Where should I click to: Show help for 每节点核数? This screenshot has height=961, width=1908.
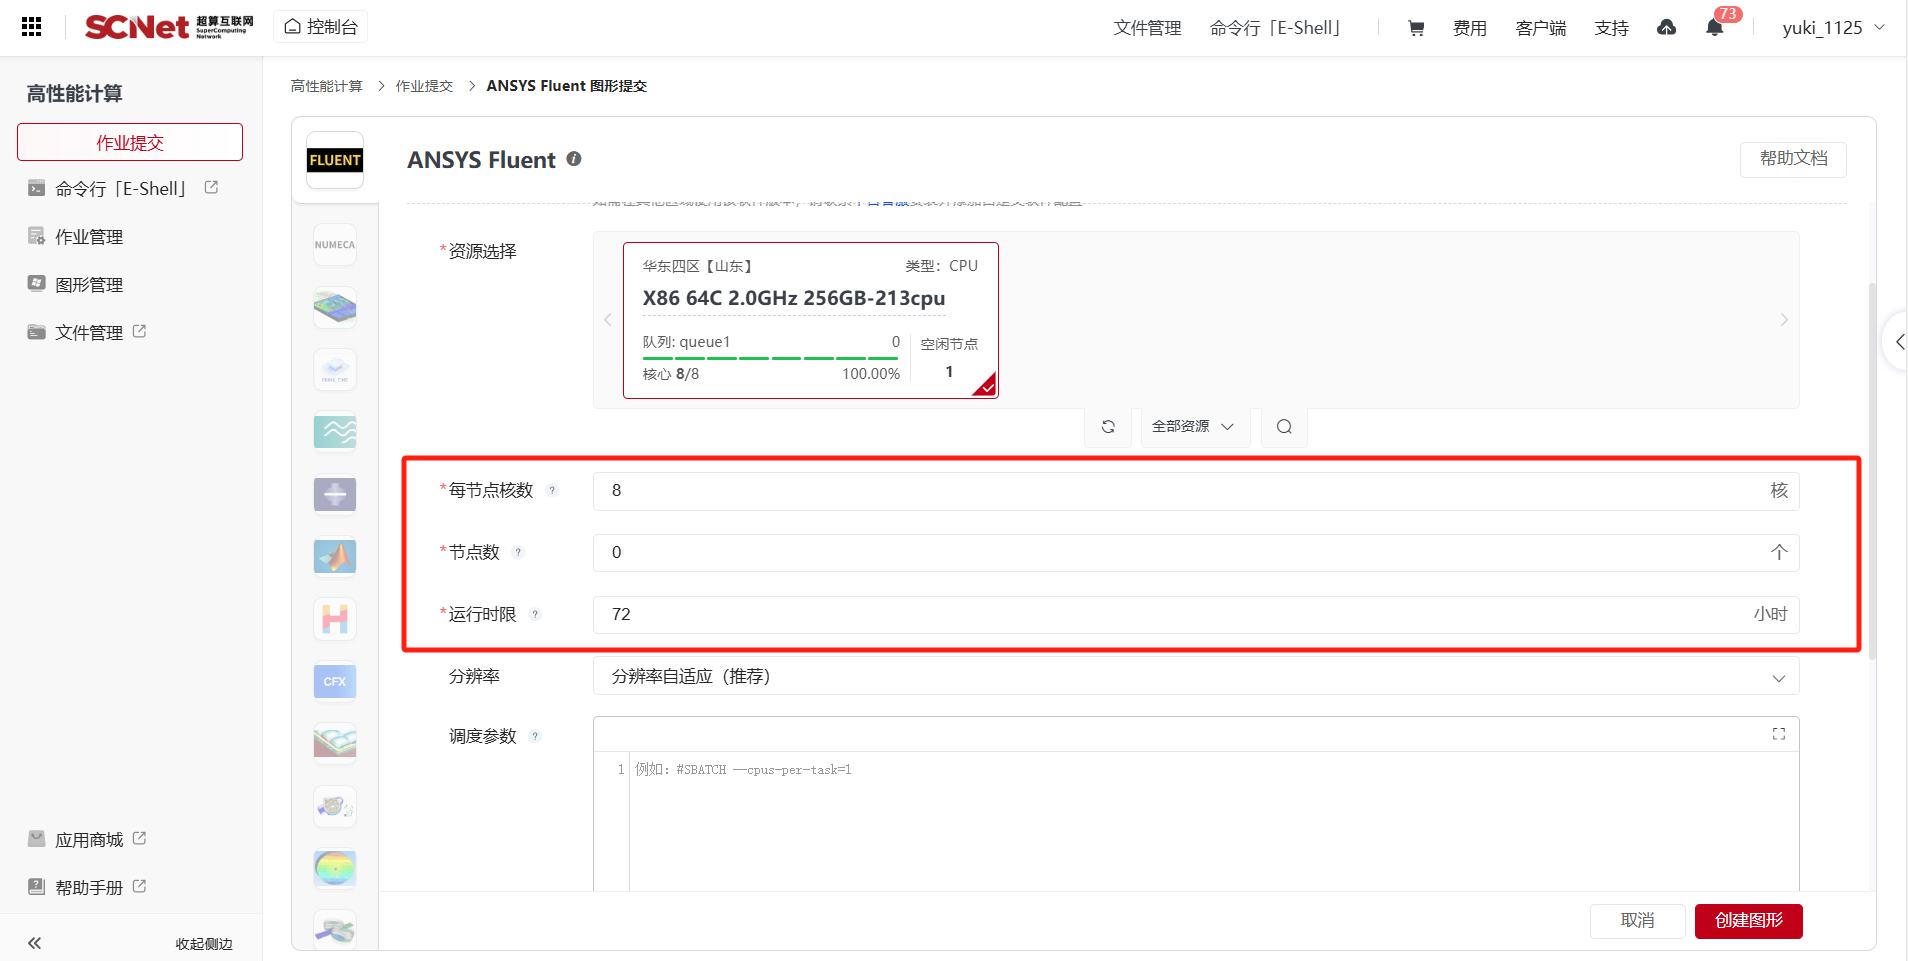(552, 490)
